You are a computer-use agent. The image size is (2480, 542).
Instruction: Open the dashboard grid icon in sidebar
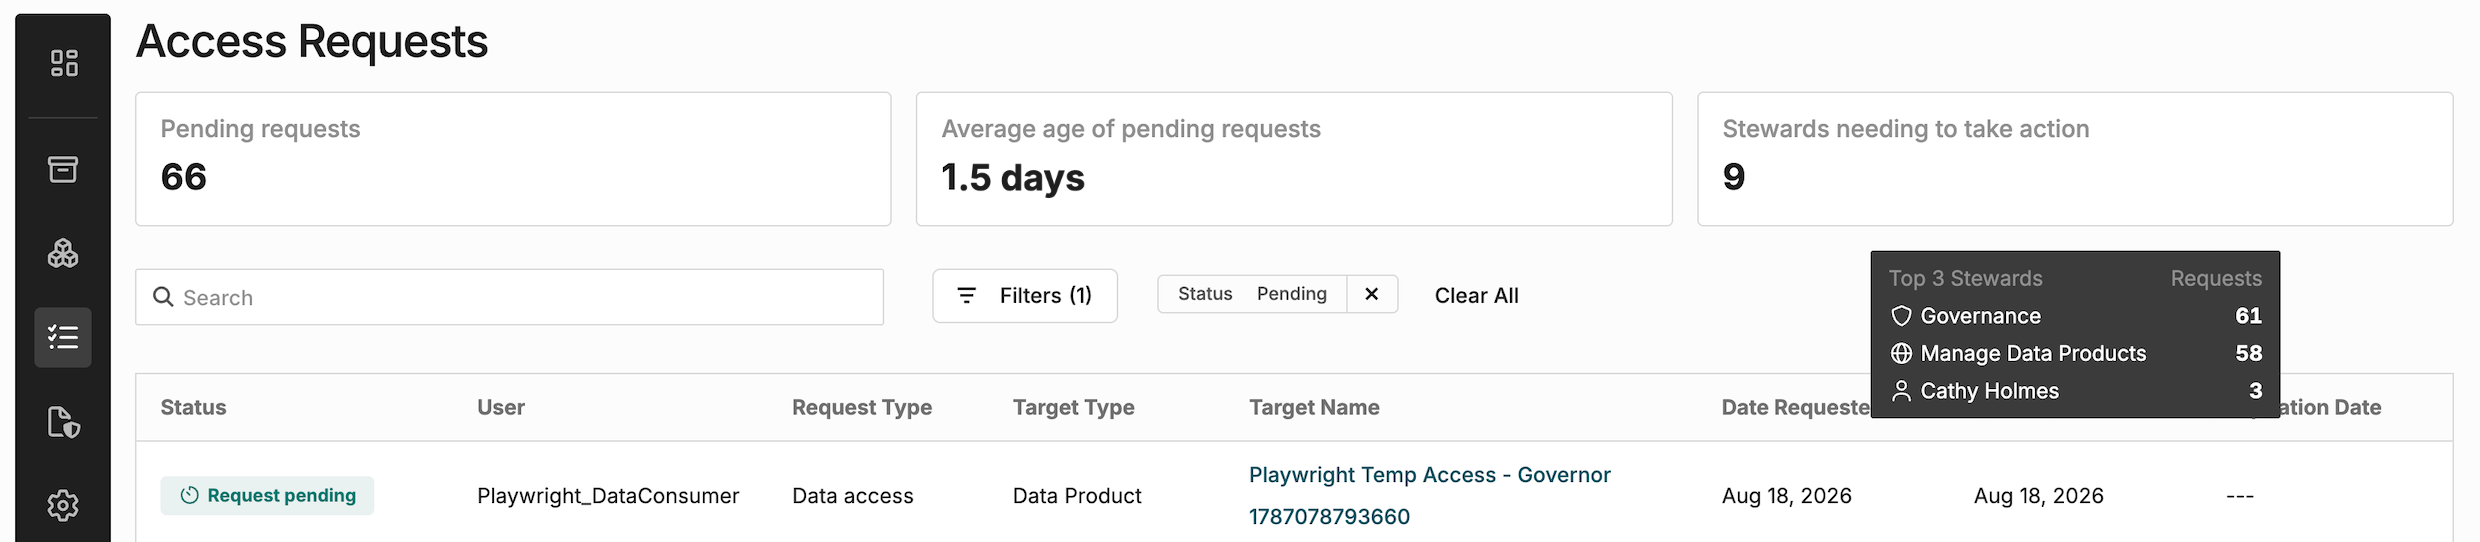coord(63,63)
